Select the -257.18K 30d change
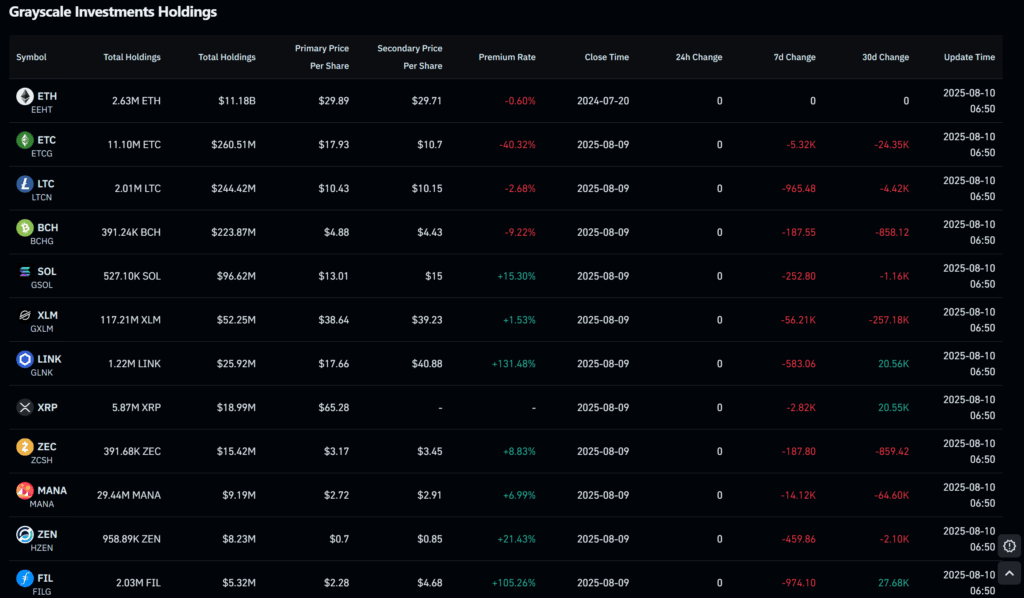1024x598 pixels. point(889,320)
